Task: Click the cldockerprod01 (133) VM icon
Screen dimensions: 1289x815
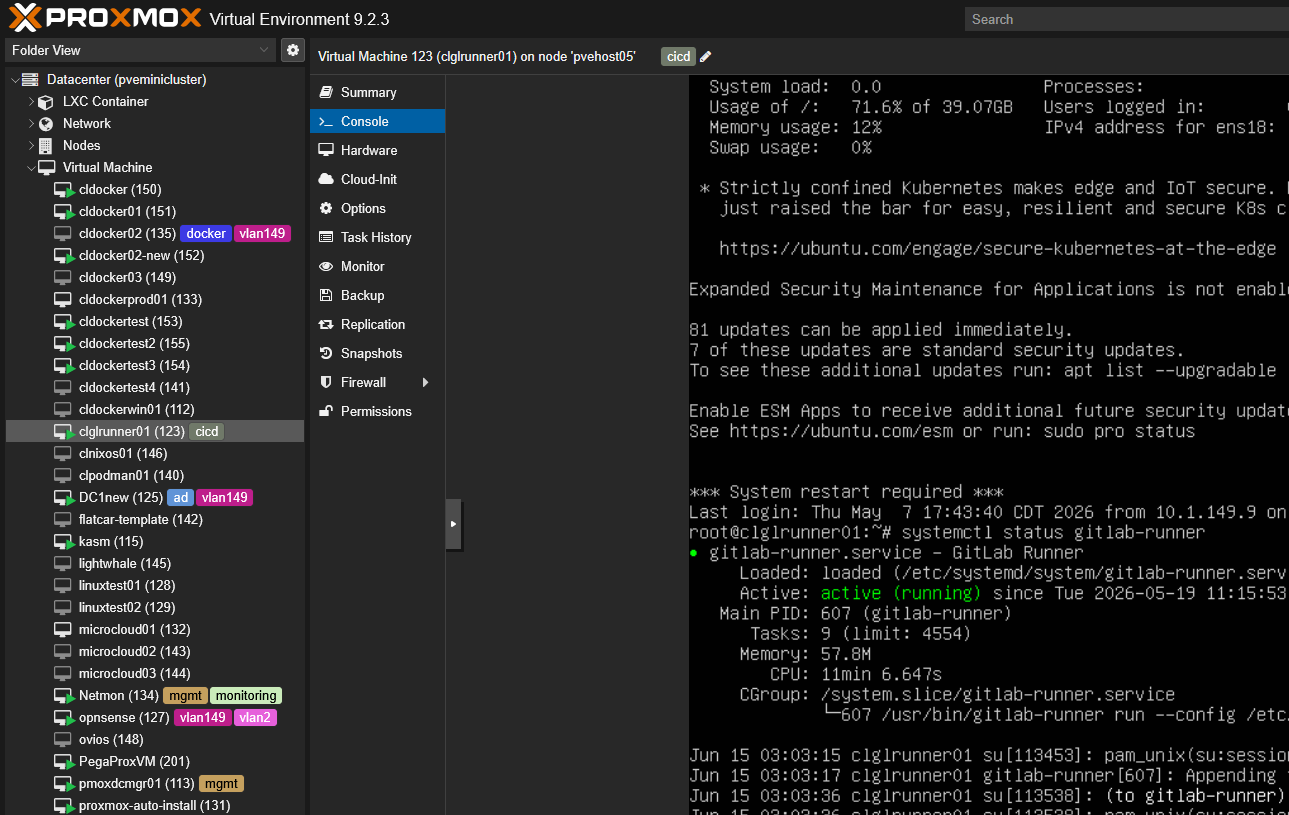Action: [x=62, y=299]
